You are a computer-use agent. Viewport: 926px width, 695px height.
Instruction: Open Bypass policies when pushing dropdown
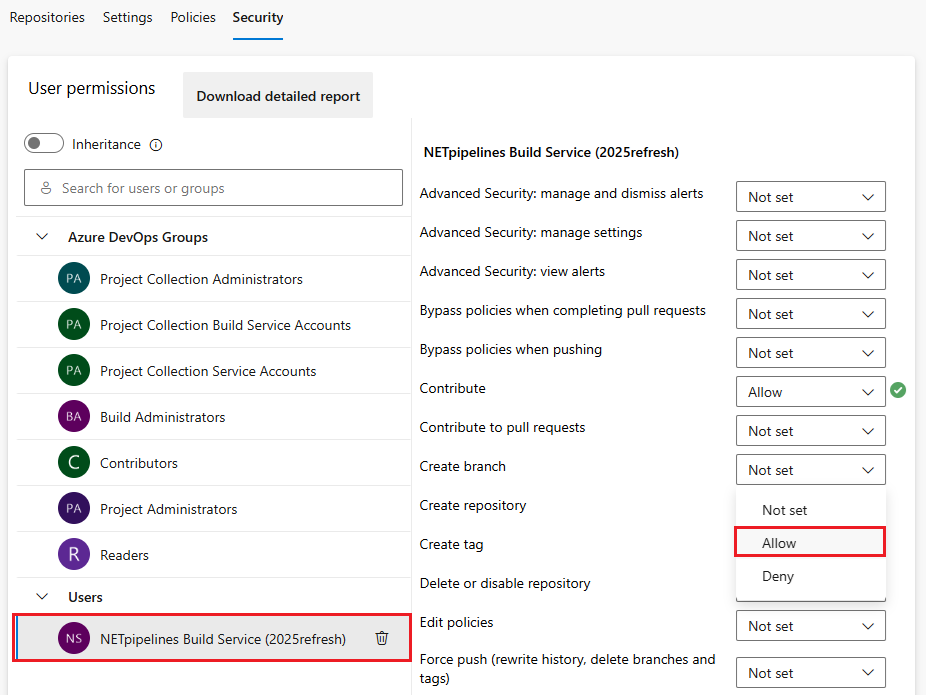click(810, 353)
